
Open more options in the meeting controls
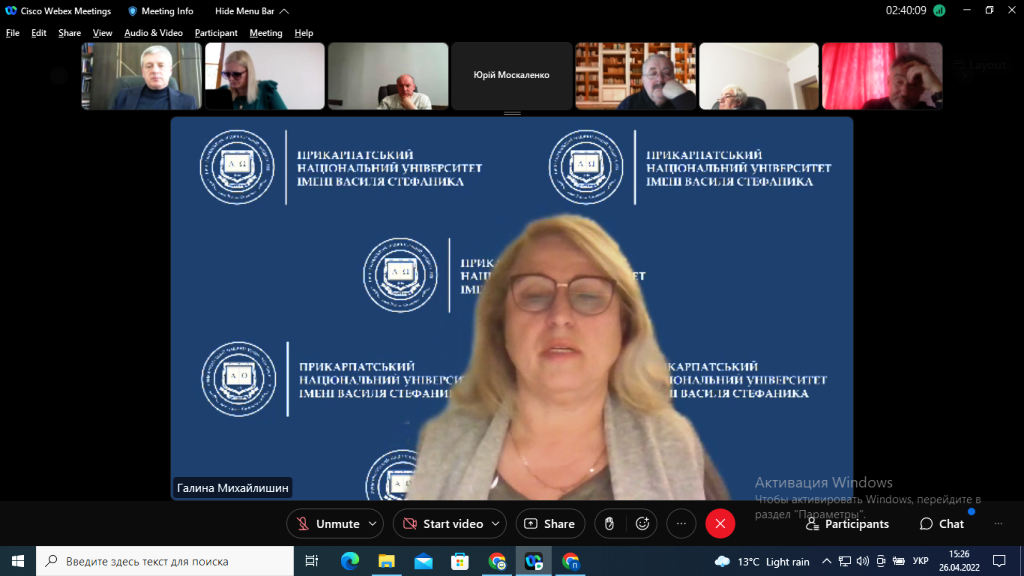tap(681, 523)
